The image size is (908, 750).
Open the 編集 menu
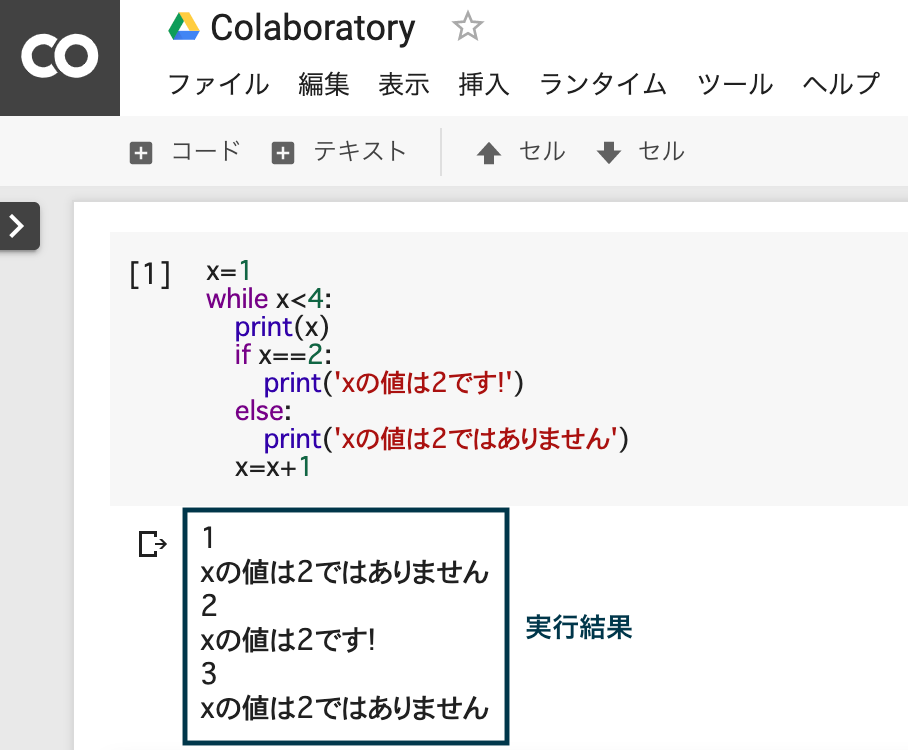coord(324,84)
